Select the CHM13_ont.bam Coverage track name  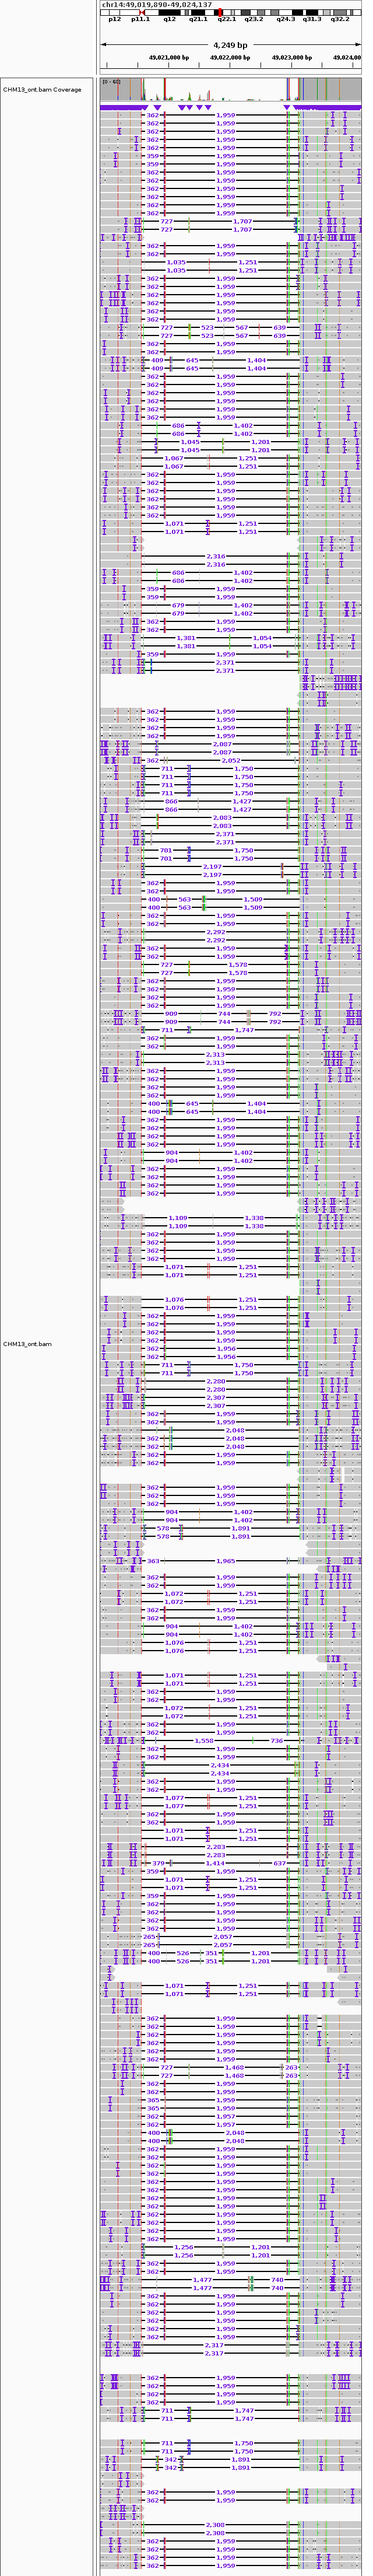pyautogui.click(x=42, y=90)
